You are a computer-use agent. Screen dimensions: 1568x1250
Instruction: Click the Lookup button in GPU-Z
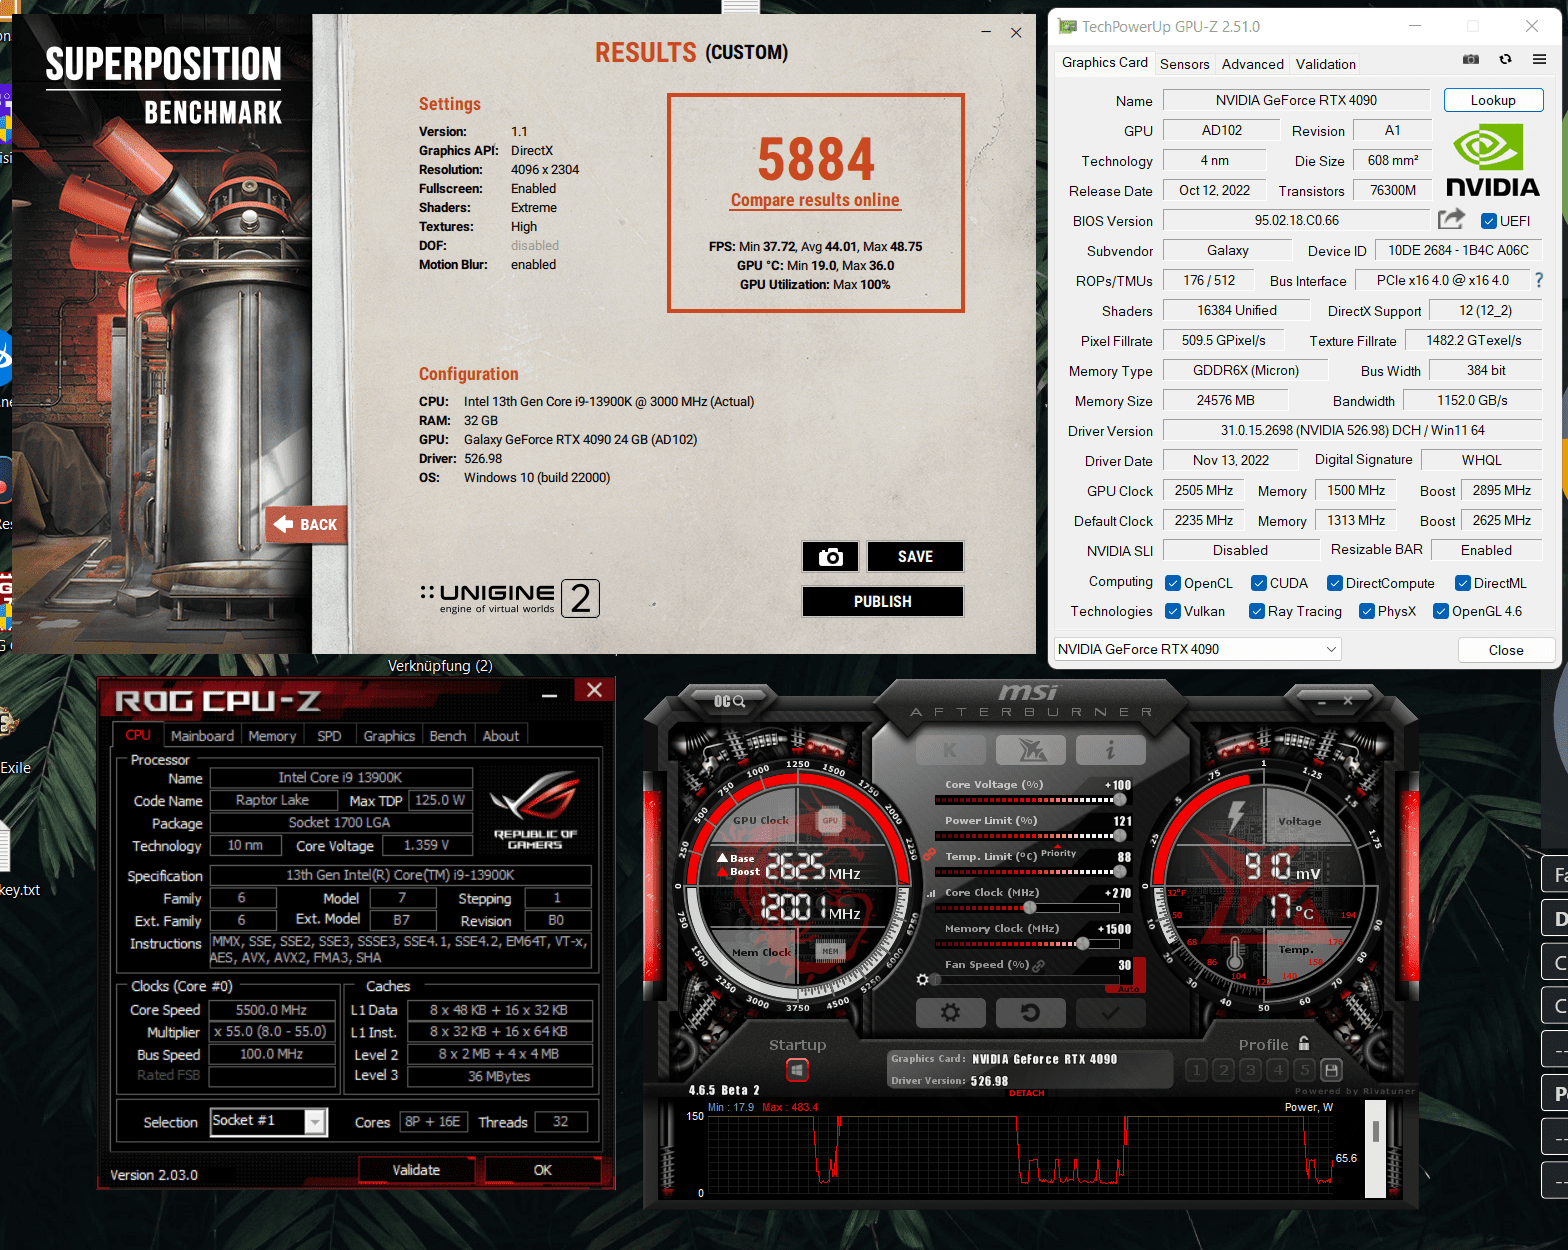1493,100
